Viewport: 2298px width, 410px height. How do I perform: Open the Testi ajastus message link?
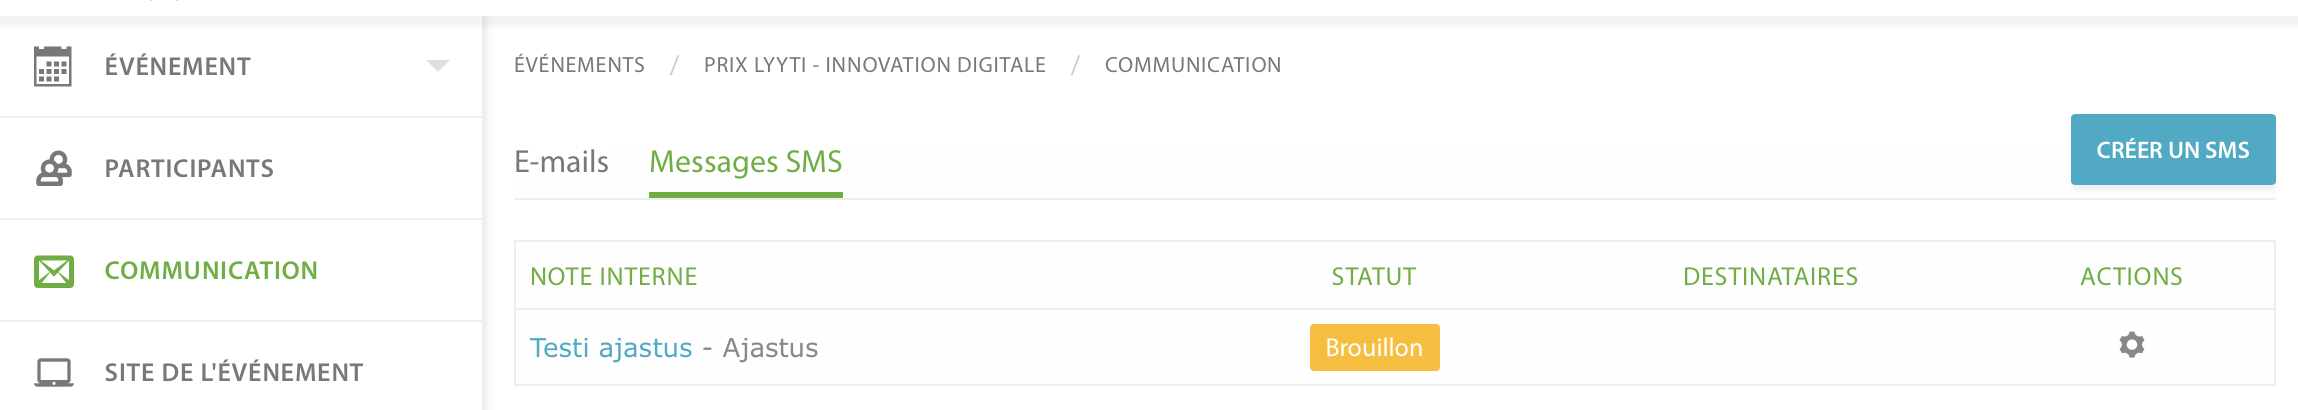click(611, 348)
